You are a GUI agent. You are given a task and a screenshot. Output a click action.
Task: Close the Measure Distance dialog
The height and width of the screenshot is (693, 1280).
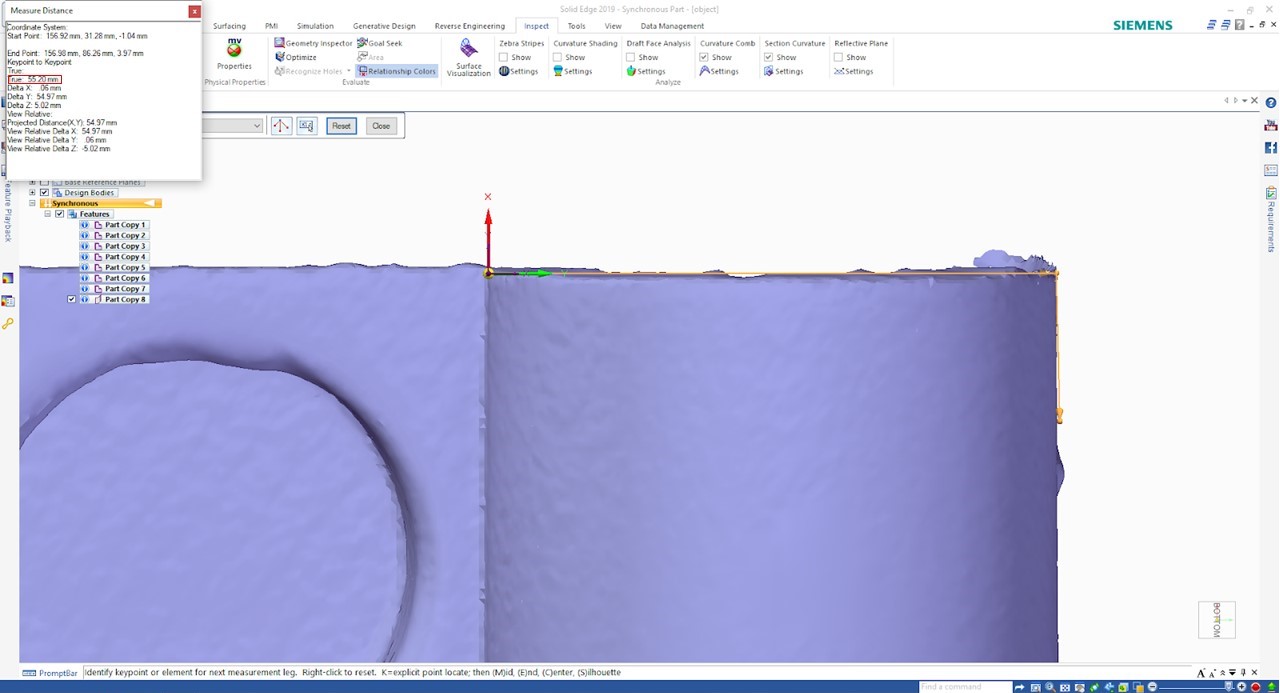pyautogui.click(x=194, y=11)
